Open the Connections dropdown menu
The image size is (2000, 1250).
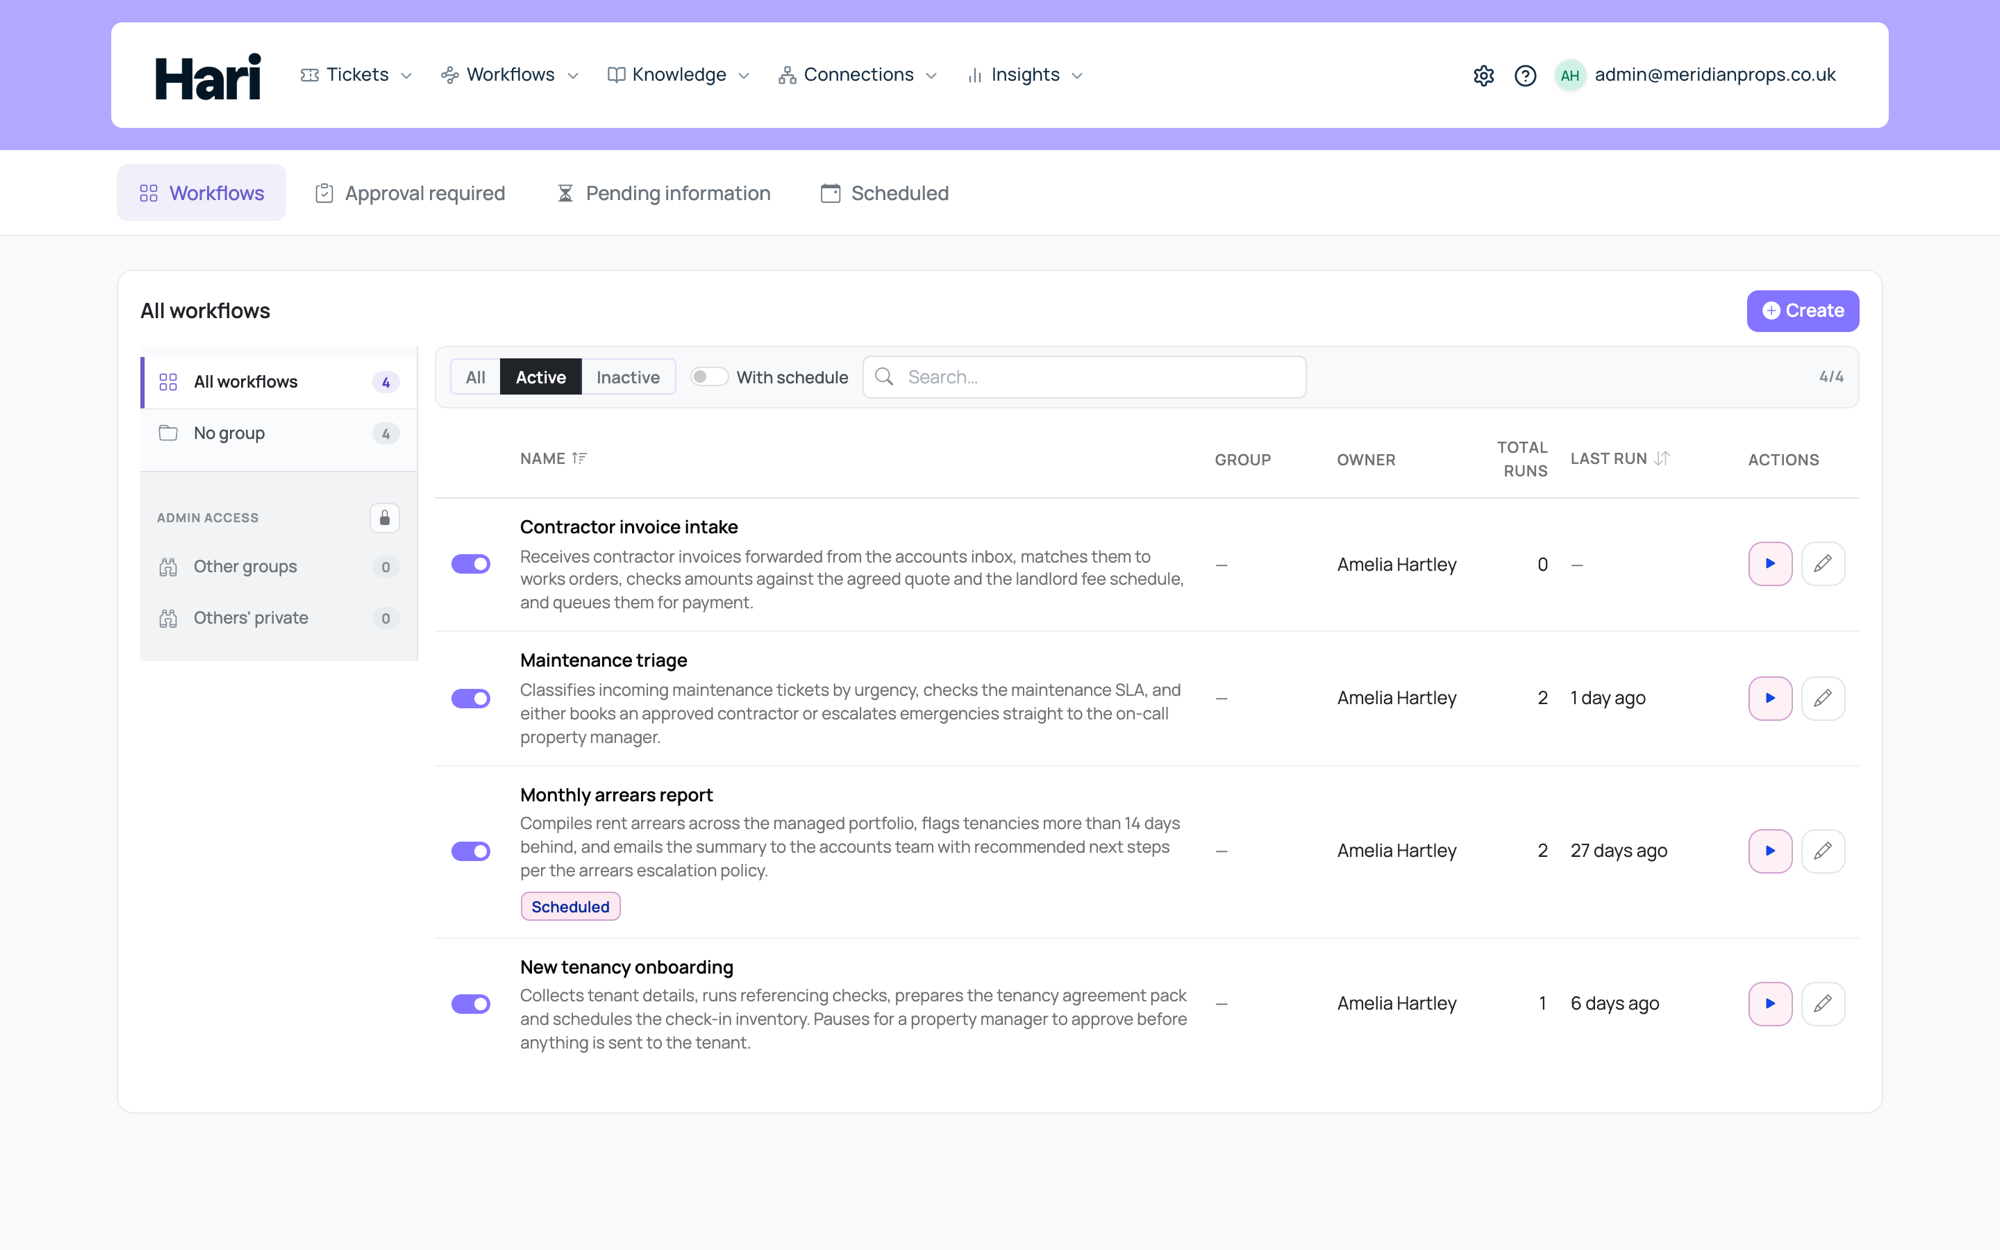pos(858,75)
